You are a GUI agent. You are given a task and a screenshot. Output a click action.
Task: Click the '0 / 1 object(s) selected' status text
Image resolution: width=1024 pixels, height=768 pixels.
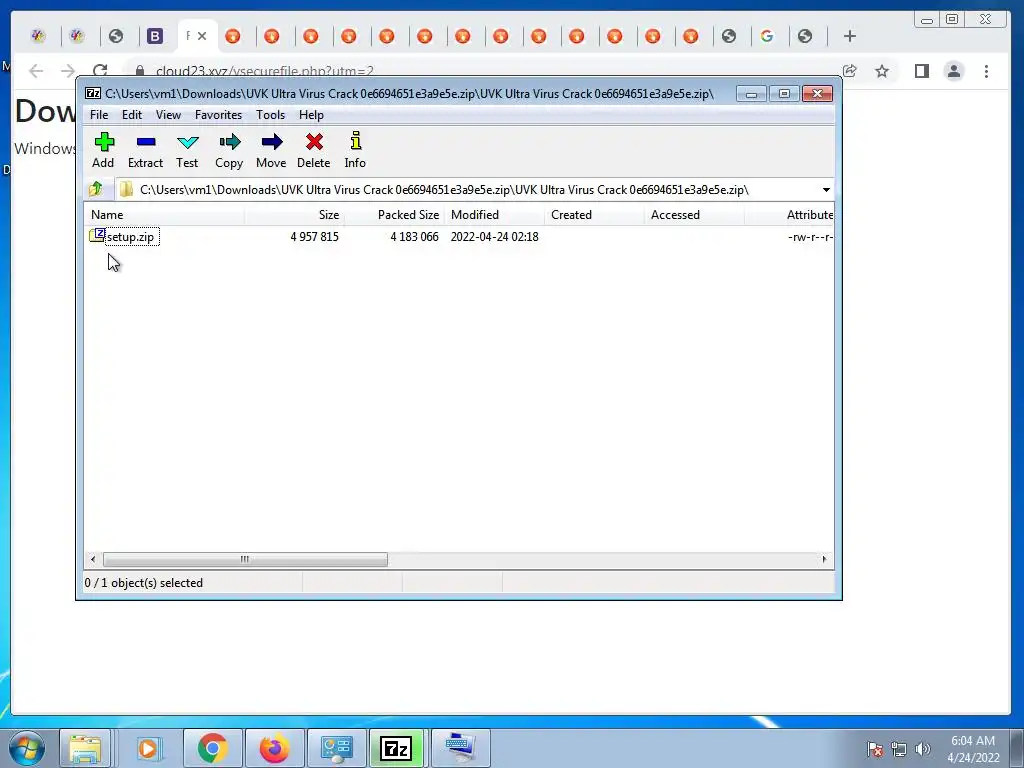click(x=144, y=583)
